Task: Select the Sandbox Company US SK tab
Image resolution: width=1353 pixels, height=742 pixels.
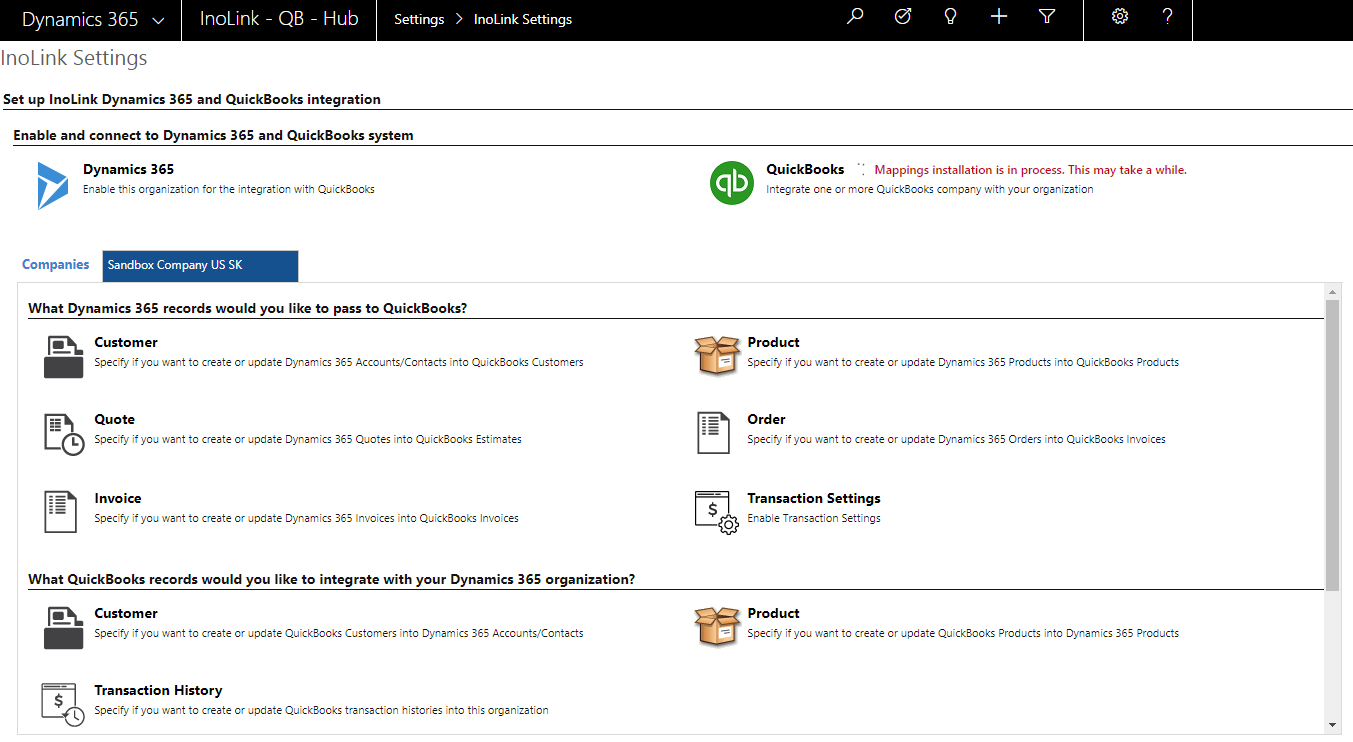Action: point(200,266)
